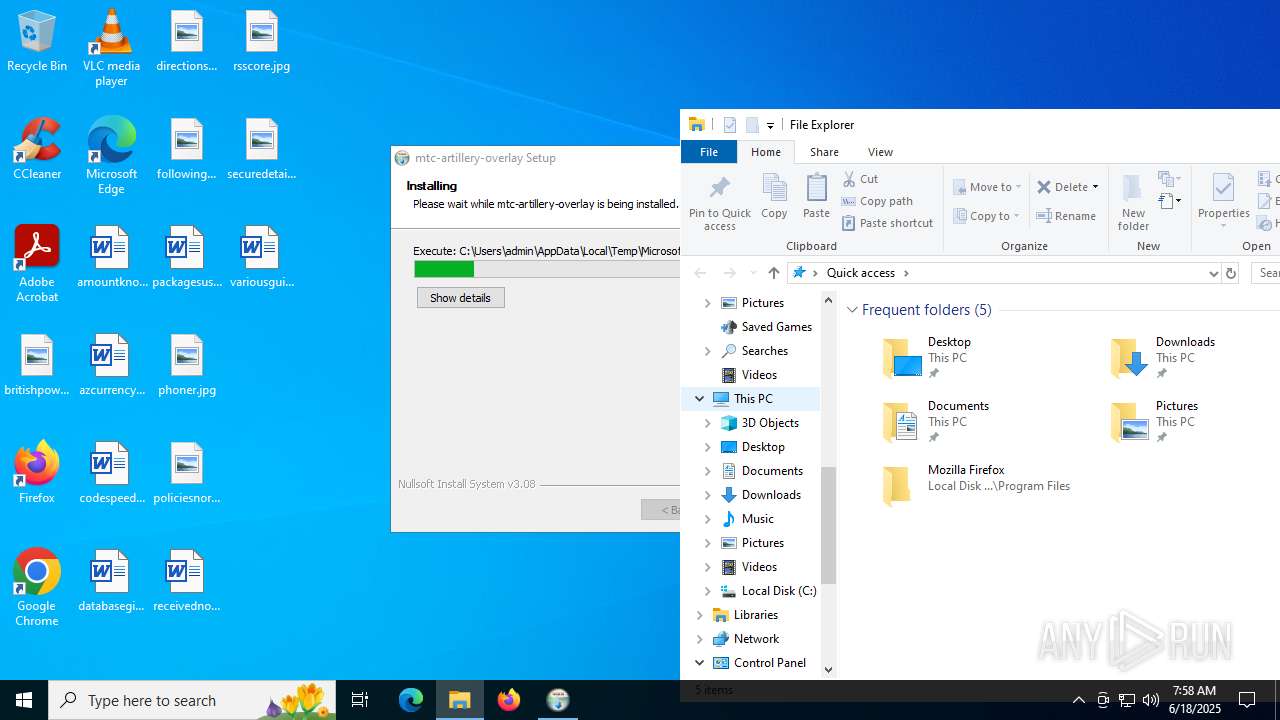Click Rename in the Organize group
The width and height of the screenshot is (1280, 720).
pos(1066,216)
